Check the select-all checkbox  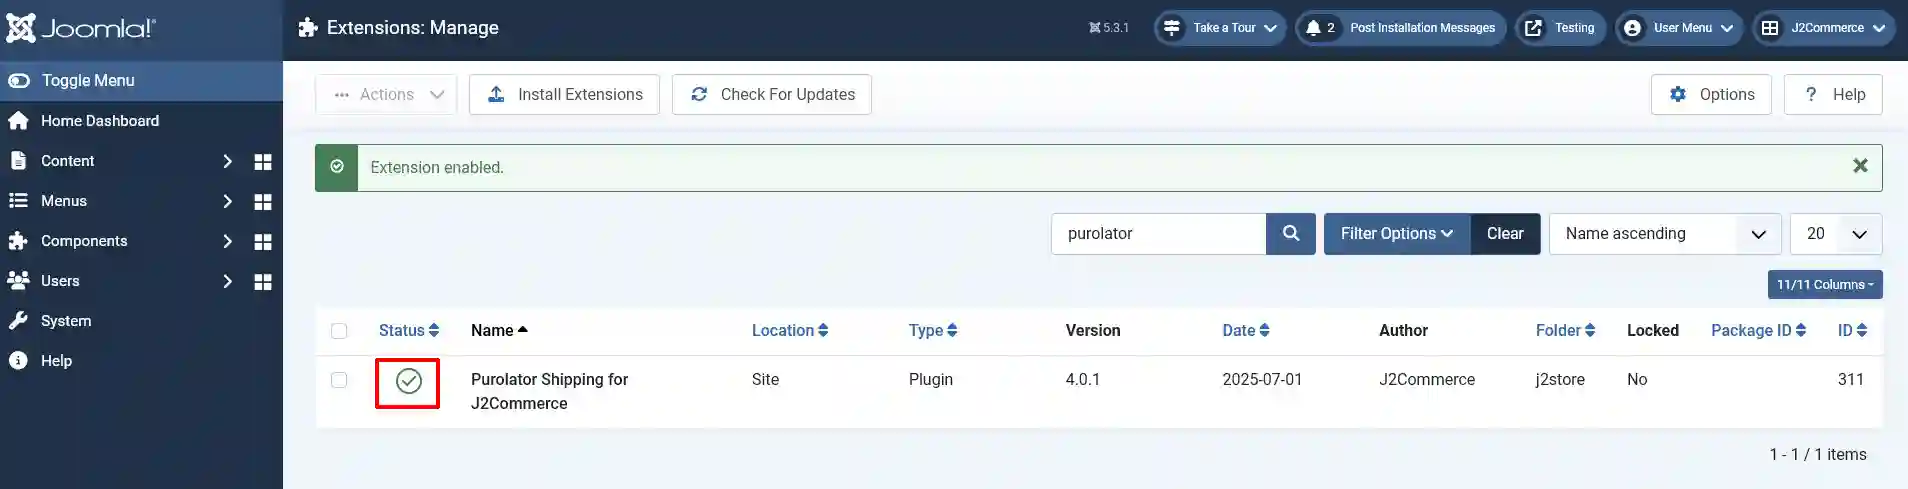(339, 331)
